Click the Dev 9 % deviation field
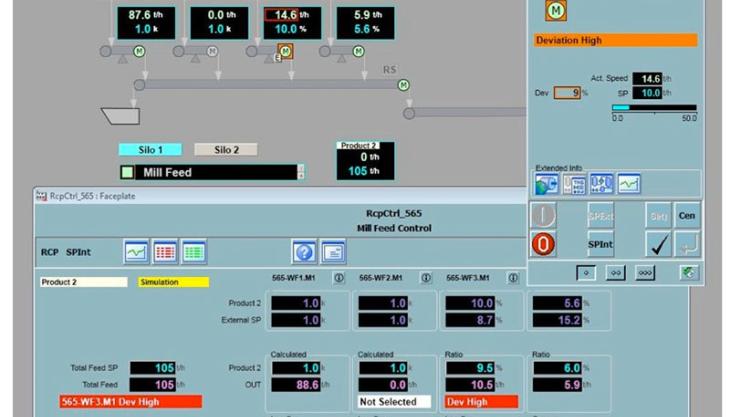The height and width of the screenshot is (417, 730). point(567,93)
